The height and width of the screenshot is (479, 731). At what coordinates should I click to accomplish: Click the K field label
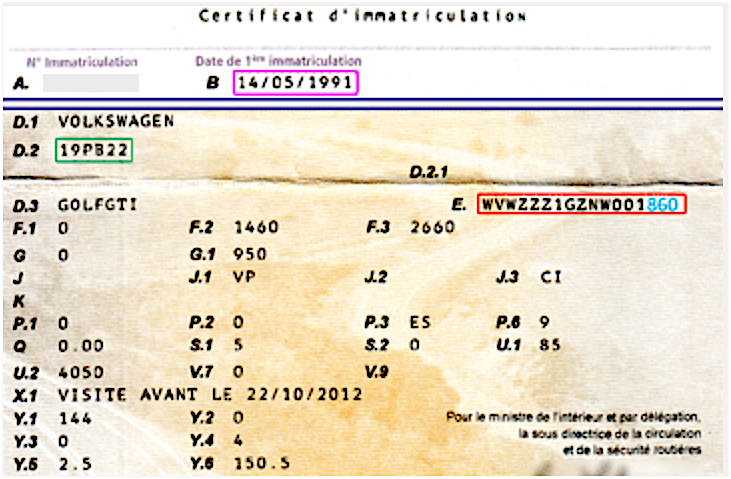tap(19, 301)
